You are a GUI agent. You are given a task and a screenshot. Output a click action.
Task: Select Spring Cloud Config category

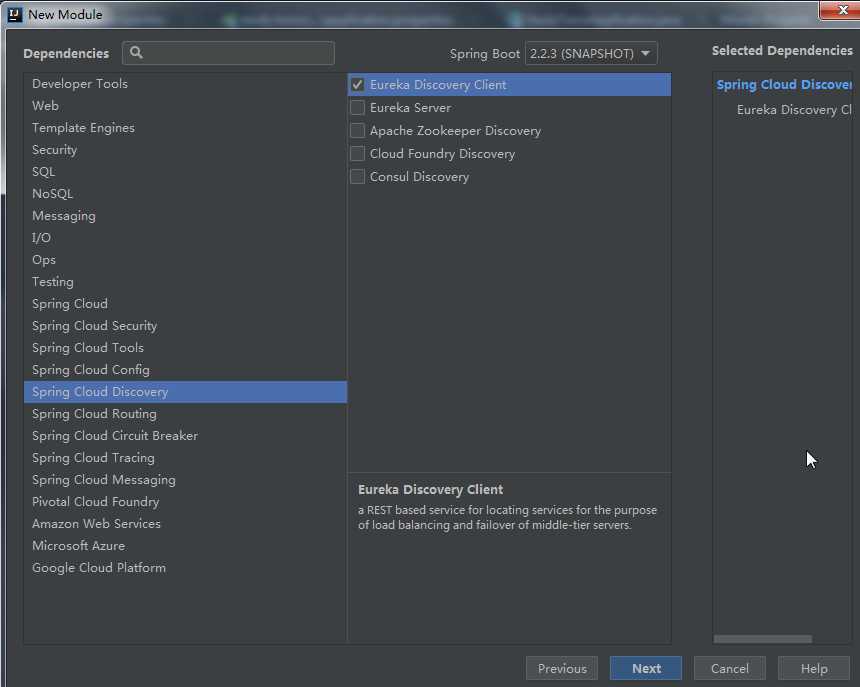(185, 370)
